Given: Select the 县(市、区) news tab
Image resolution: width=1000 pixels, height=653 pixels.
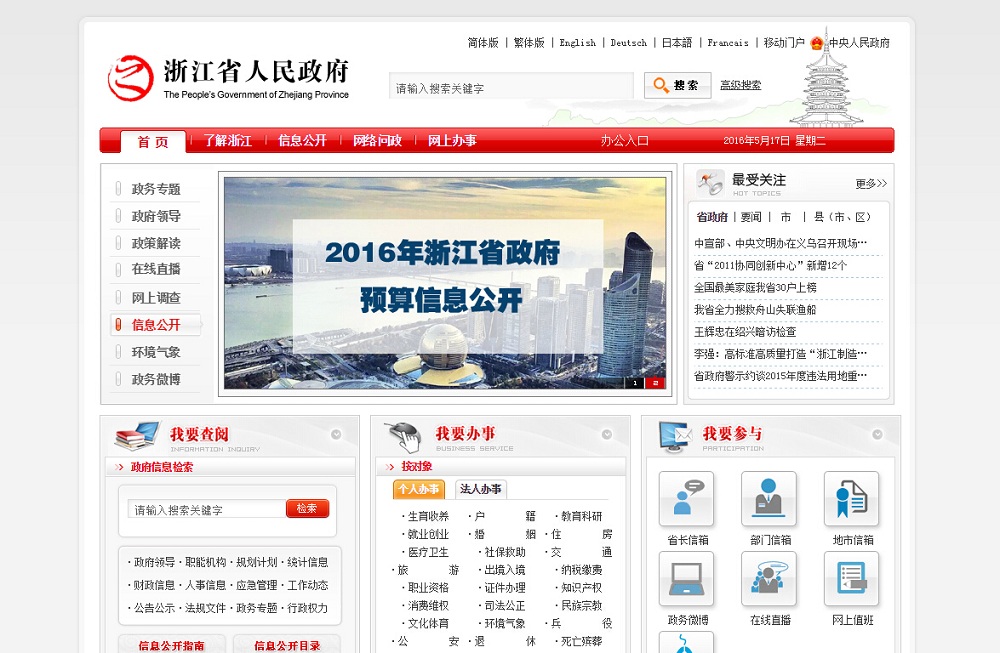Looking at the screenshot, I should point(842,217).
